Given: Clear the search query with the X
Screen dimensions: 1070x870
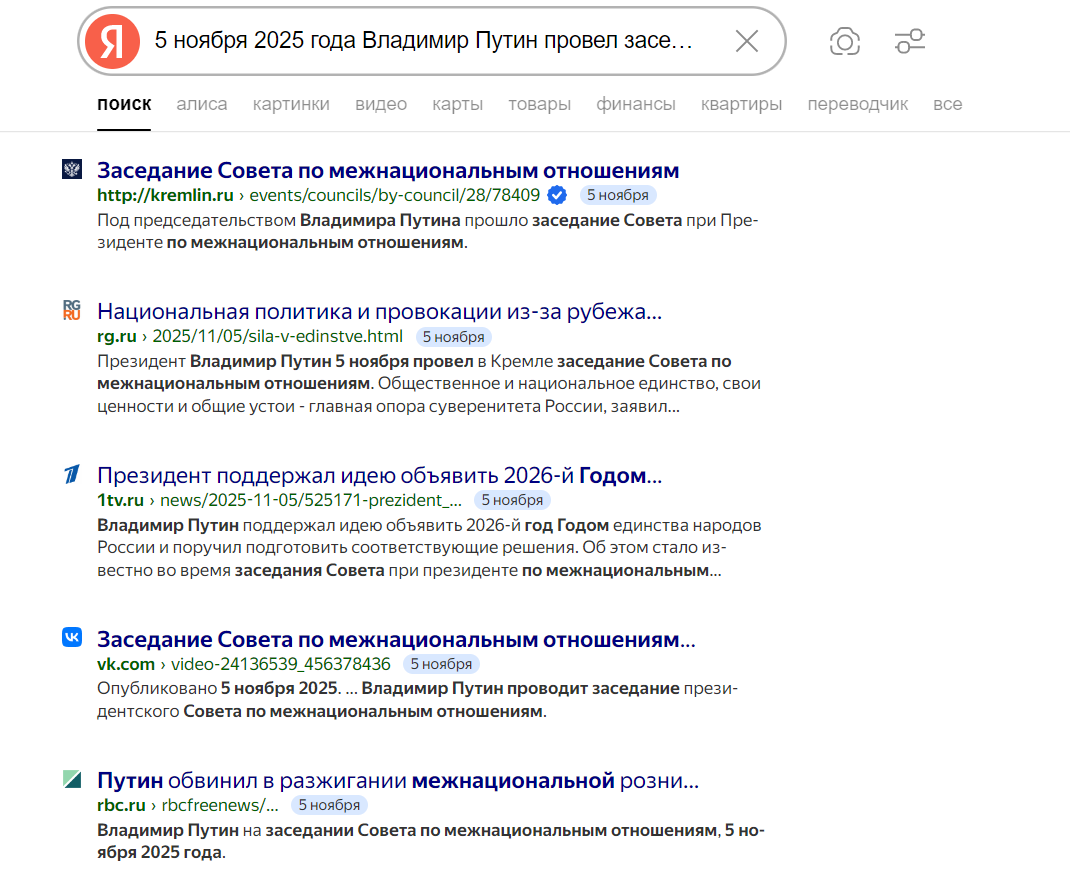Looking at the screenshot, I should (x=746, y=41).
